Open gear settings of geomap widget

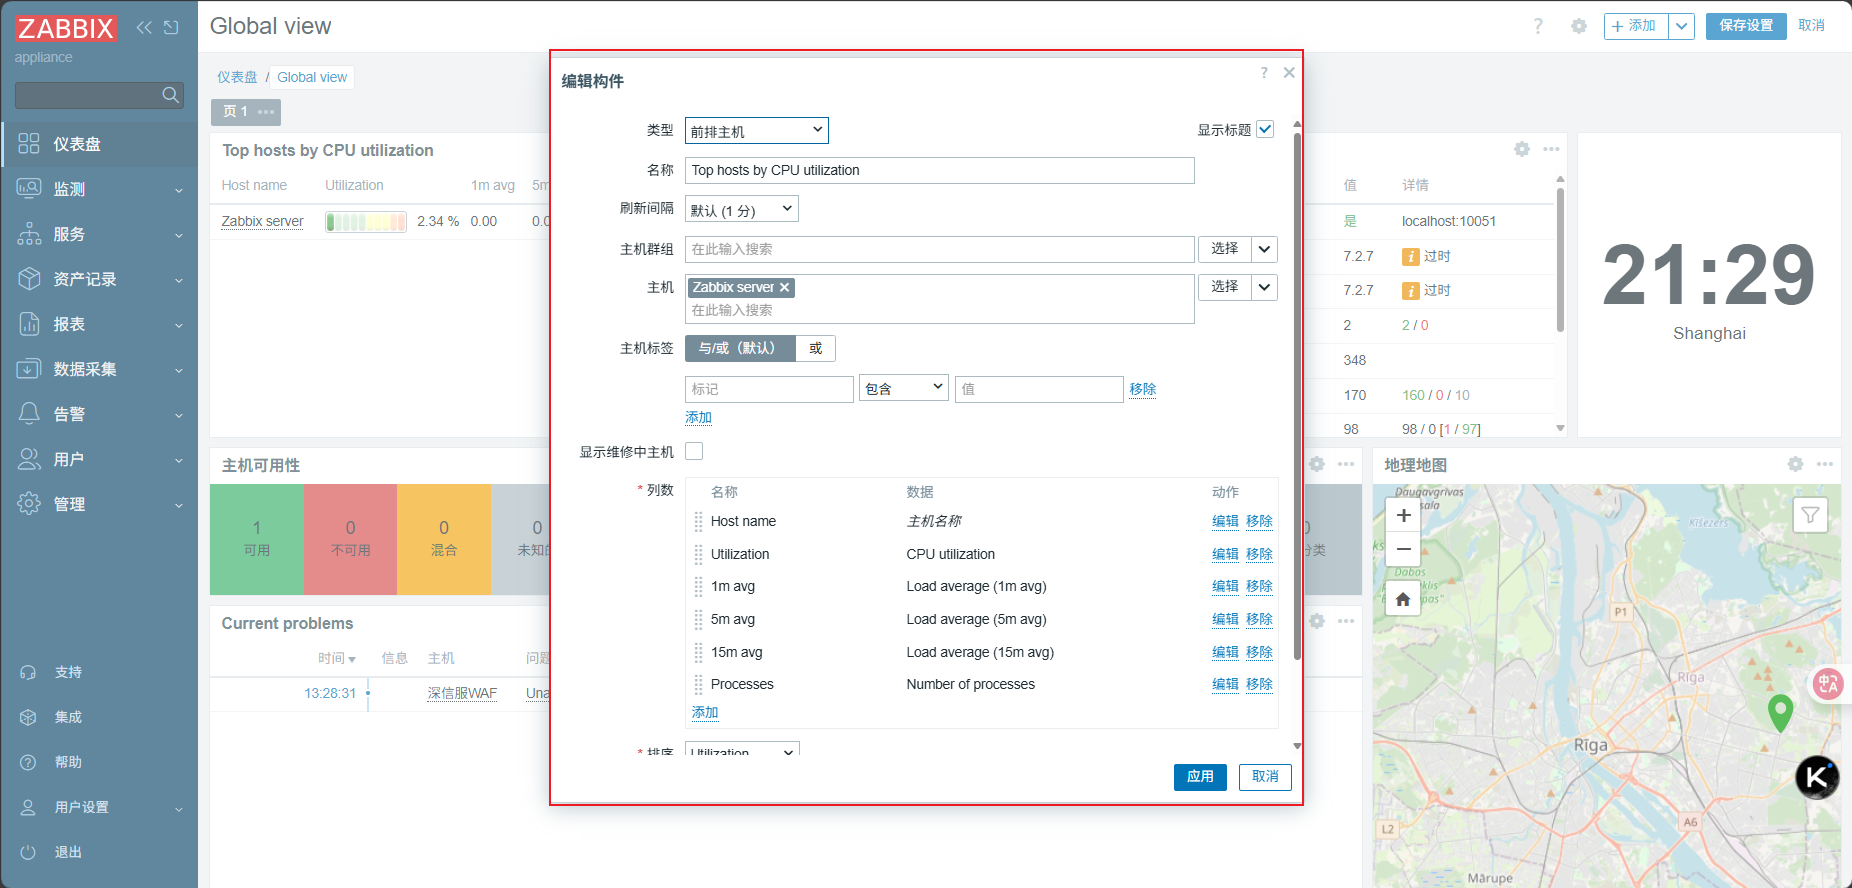click(x=1796, y=464)
